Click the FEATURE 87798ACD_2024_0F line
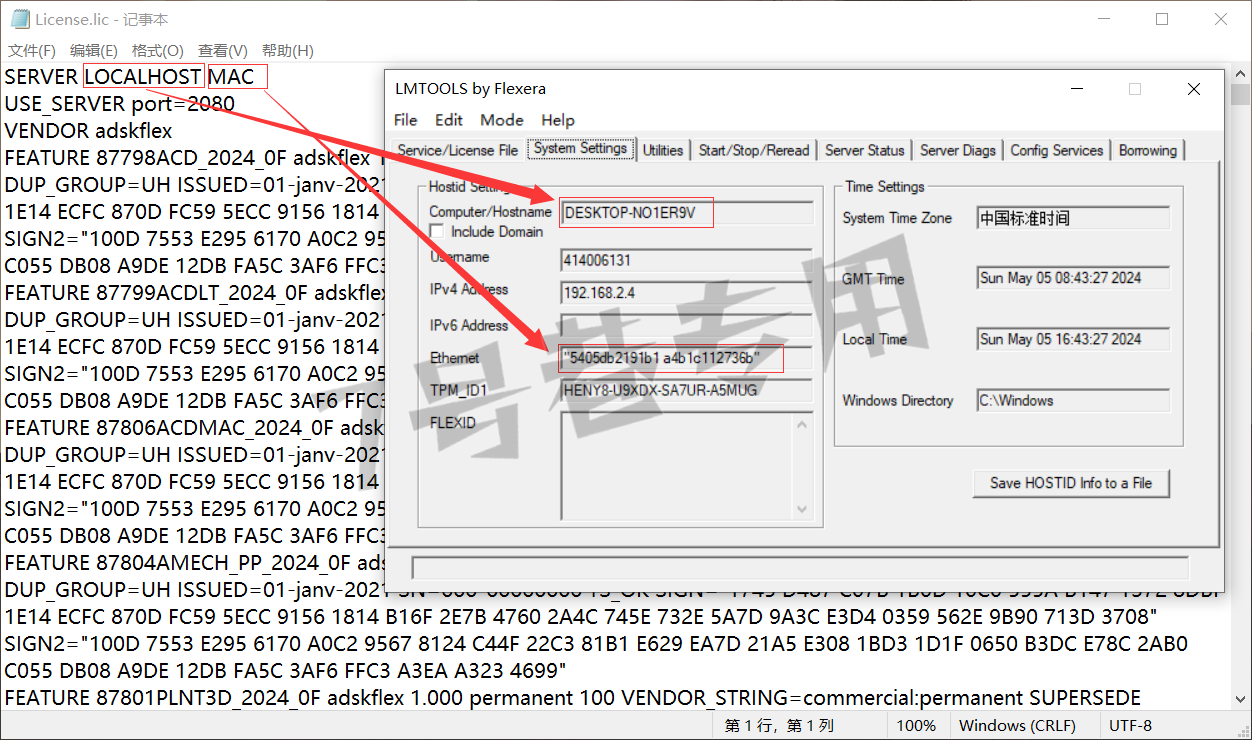Viewport: 1252px width, 740px height. click(195, 157)
